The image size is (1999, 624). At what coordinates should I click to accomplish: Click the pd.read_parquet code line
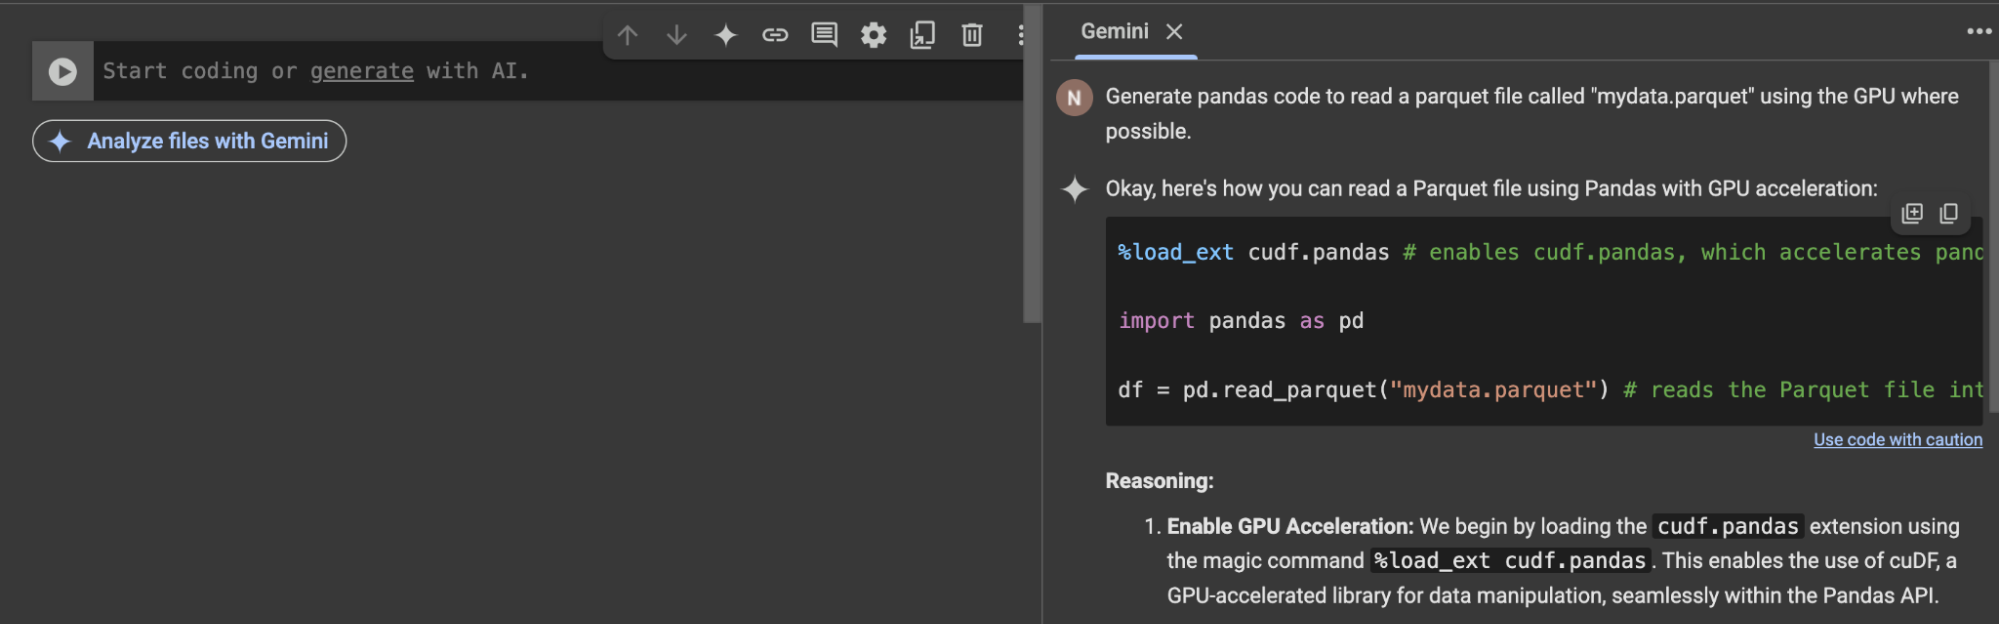tap(1550, 390)
